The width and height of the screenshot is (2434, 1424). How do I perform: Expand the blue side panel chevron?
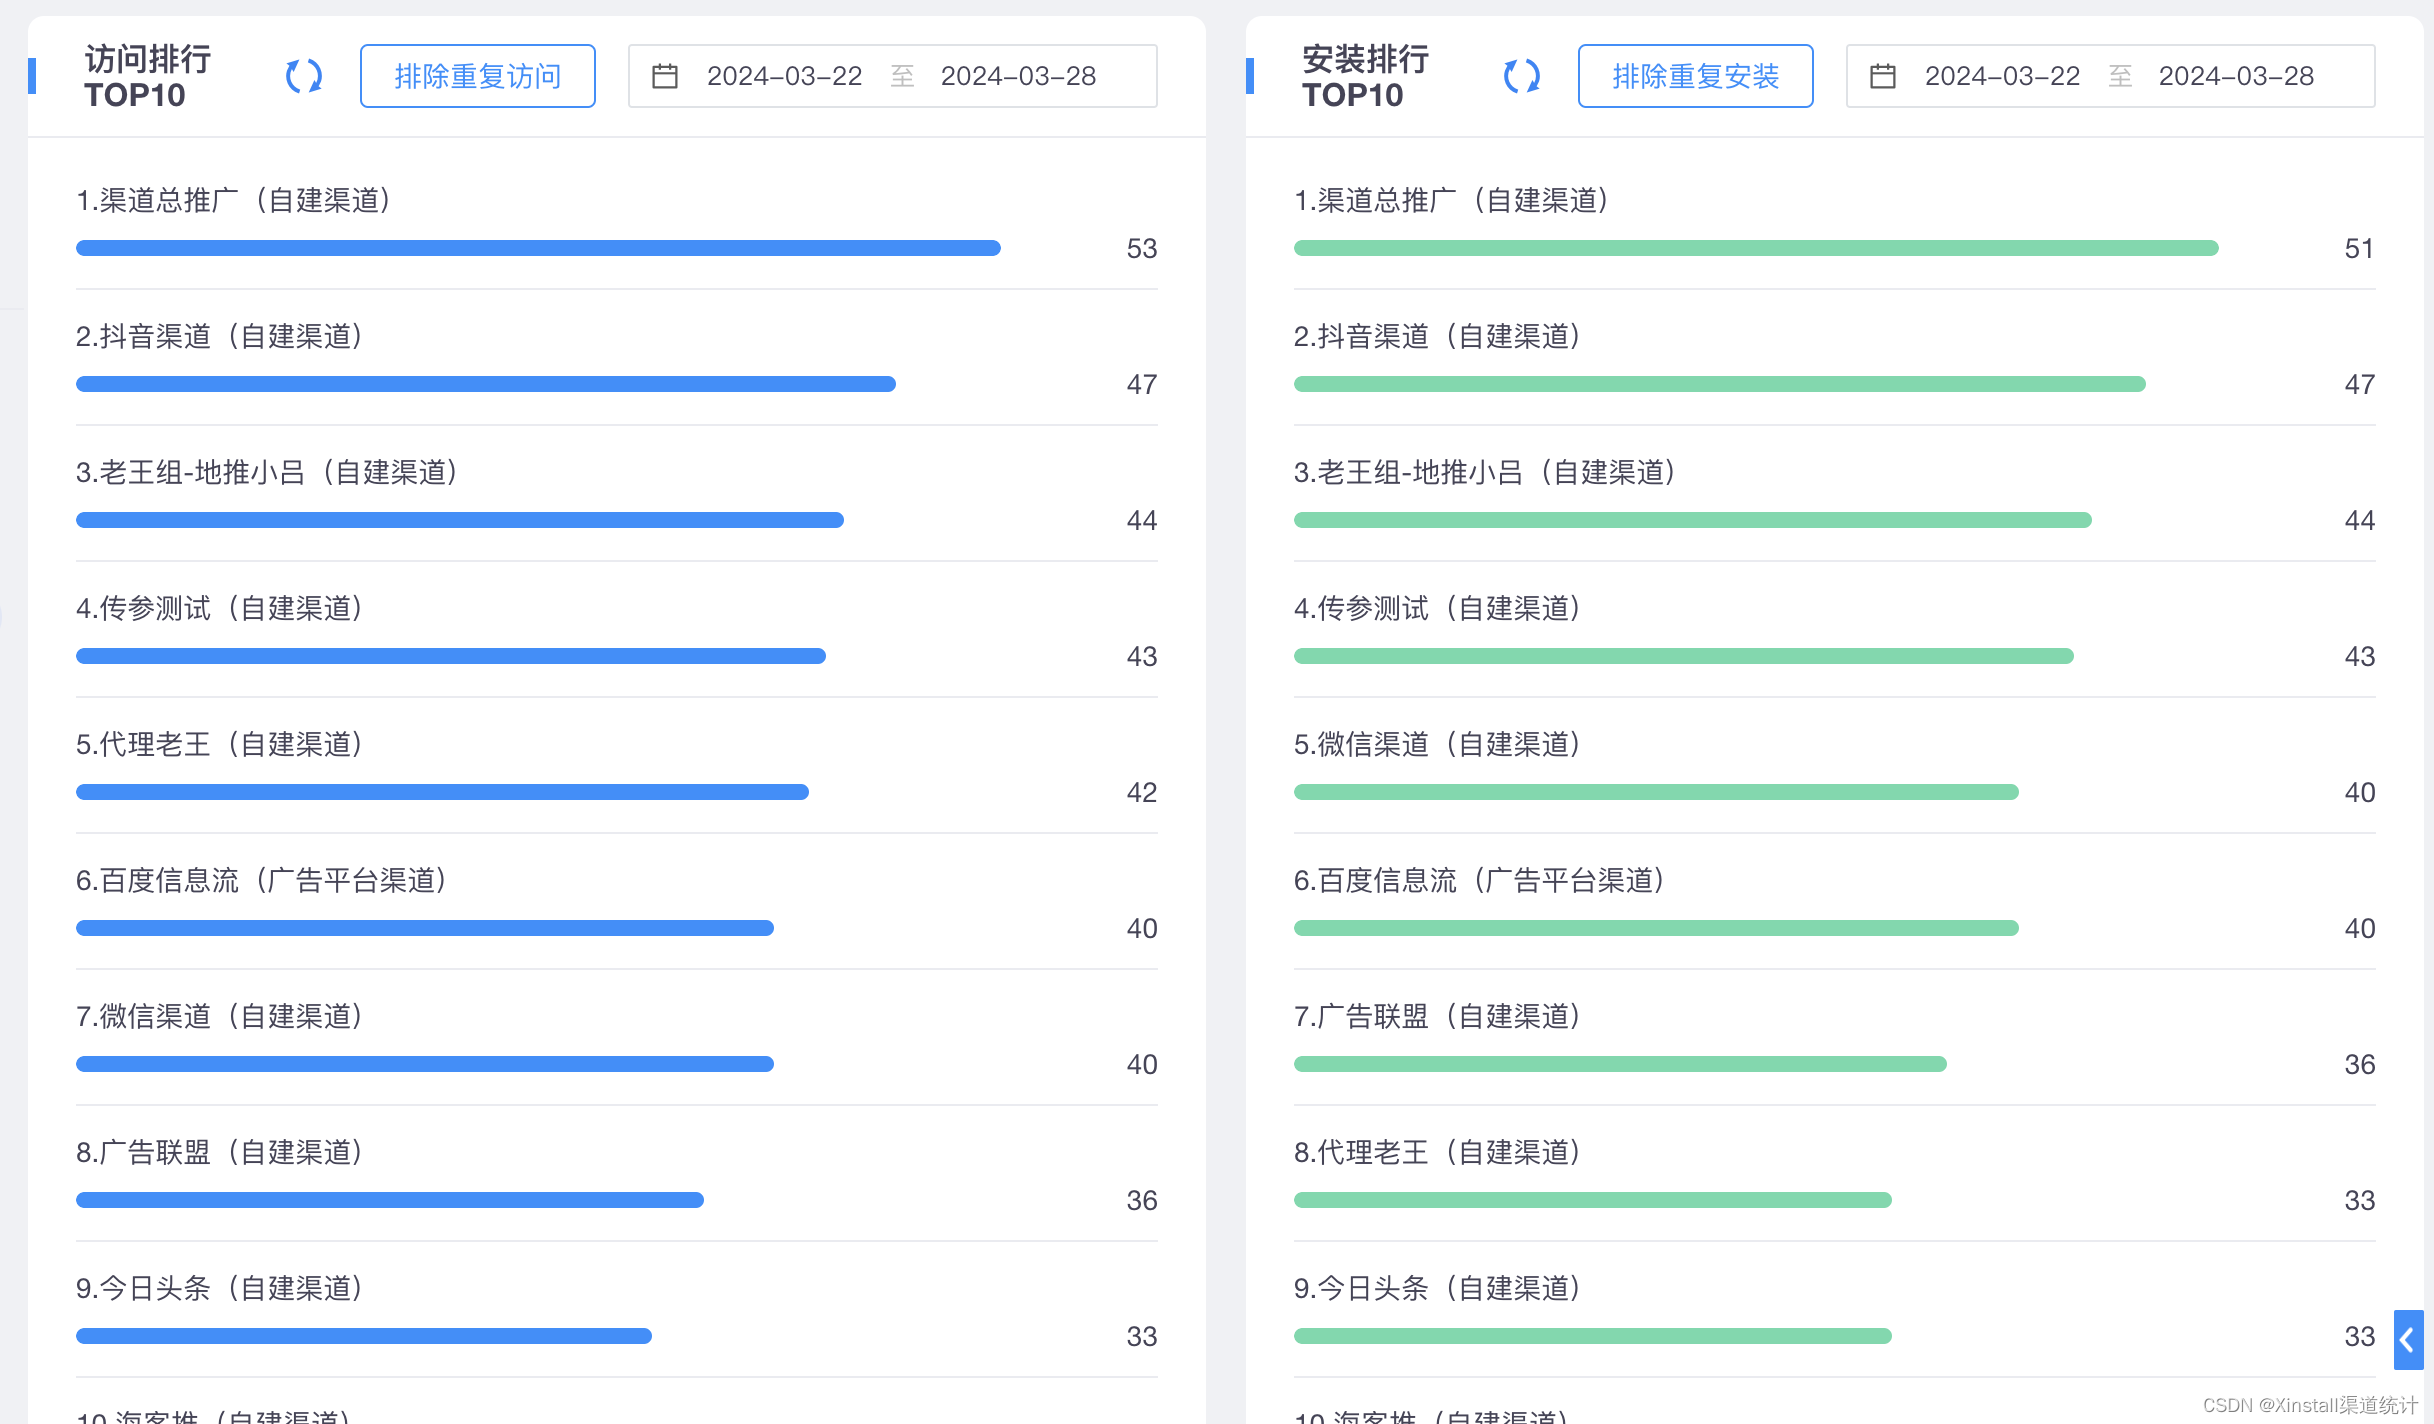[x=2409, y=1340]
